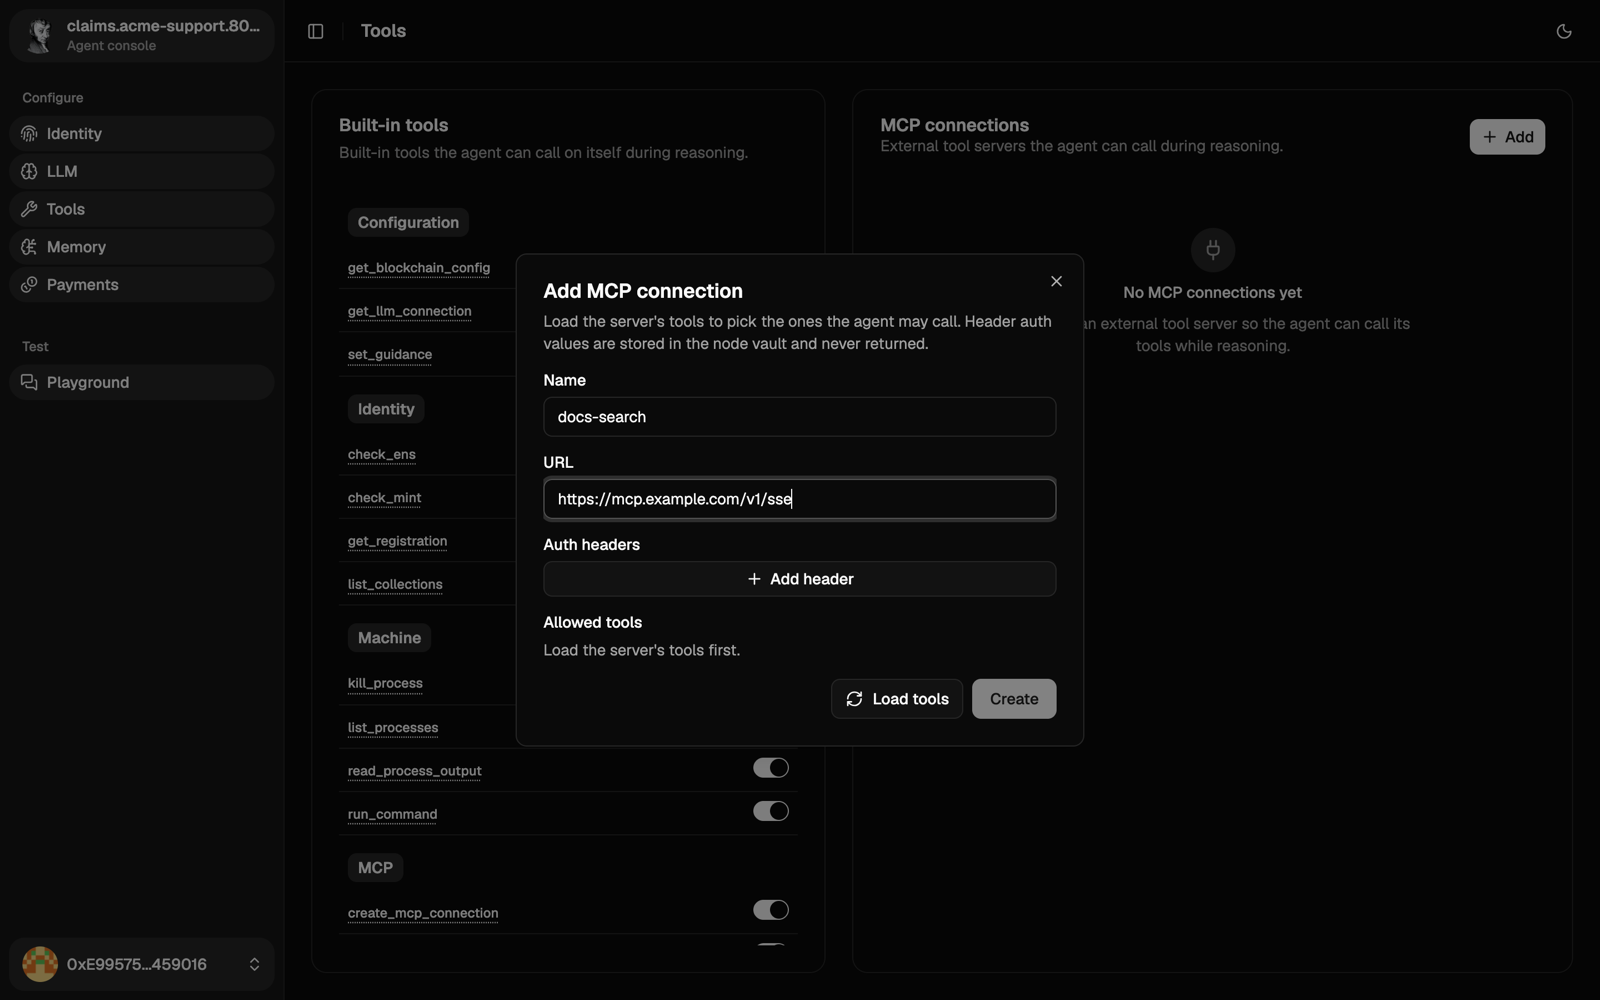Toggle the run_command switch

[x=771, y=811]
